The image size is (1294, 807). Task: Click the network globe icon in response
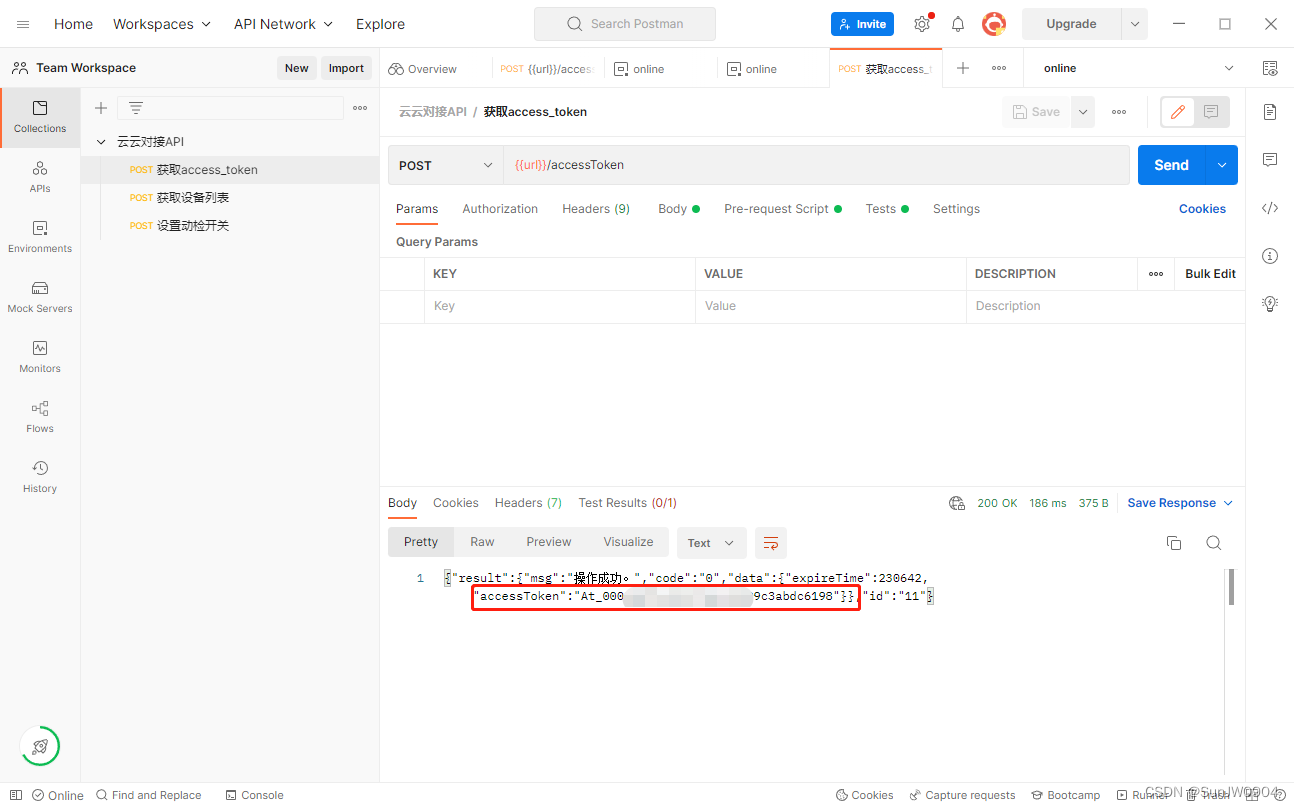coord(957,503)
